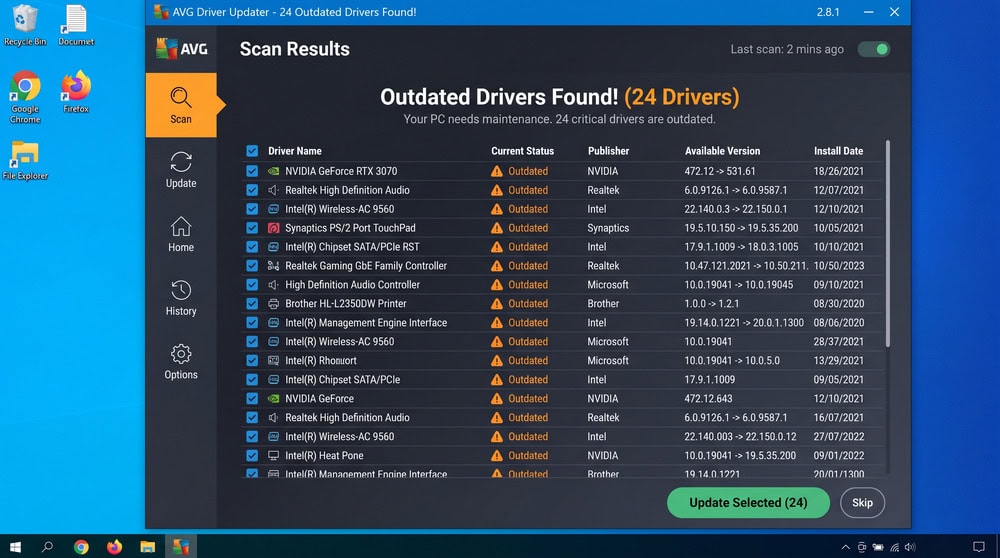Click install date 08/30/2020
Screen dimensions: 1000x558
[839, 304]
